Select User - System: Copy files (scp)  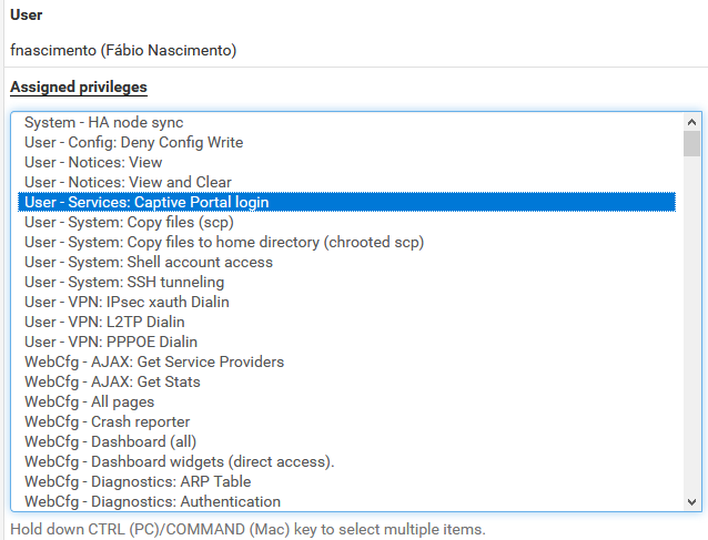(x=347, y=222)
